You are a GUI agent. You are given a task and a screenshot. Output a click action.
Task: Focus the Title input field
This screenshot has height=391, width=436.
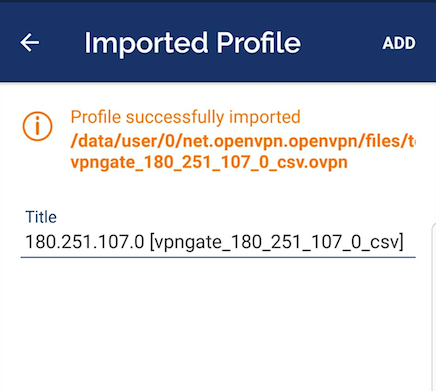coord(218,241)
